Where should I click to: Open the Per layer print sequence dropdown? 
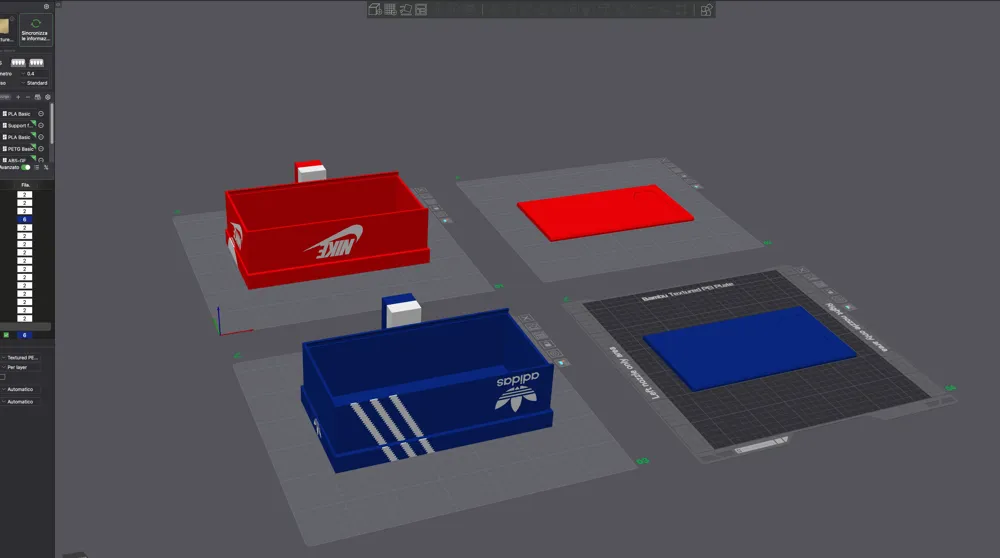click(20, 367)
